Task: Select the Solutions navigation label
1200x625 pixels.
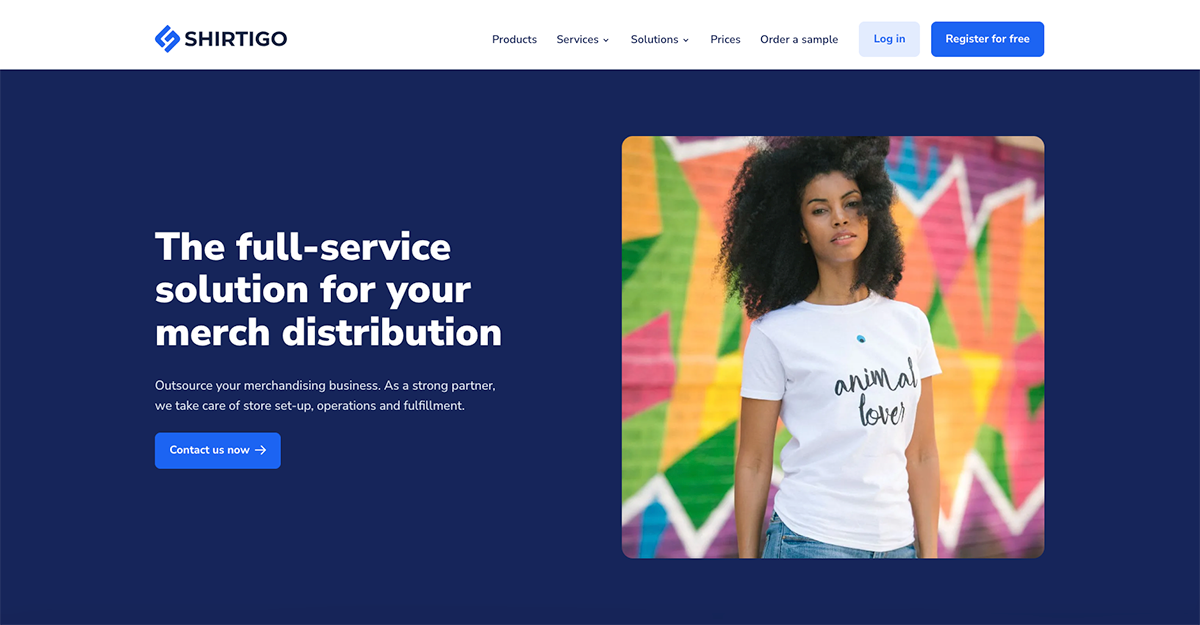Action: click(654, 39)
